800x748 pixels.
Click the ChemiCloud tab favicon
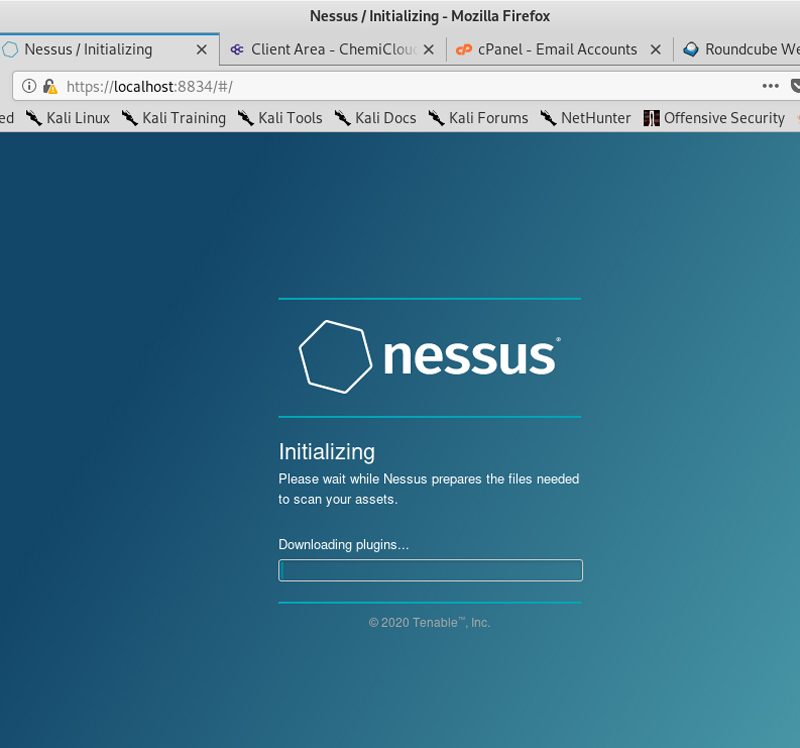pyautogui.click(x=237, y=49)
